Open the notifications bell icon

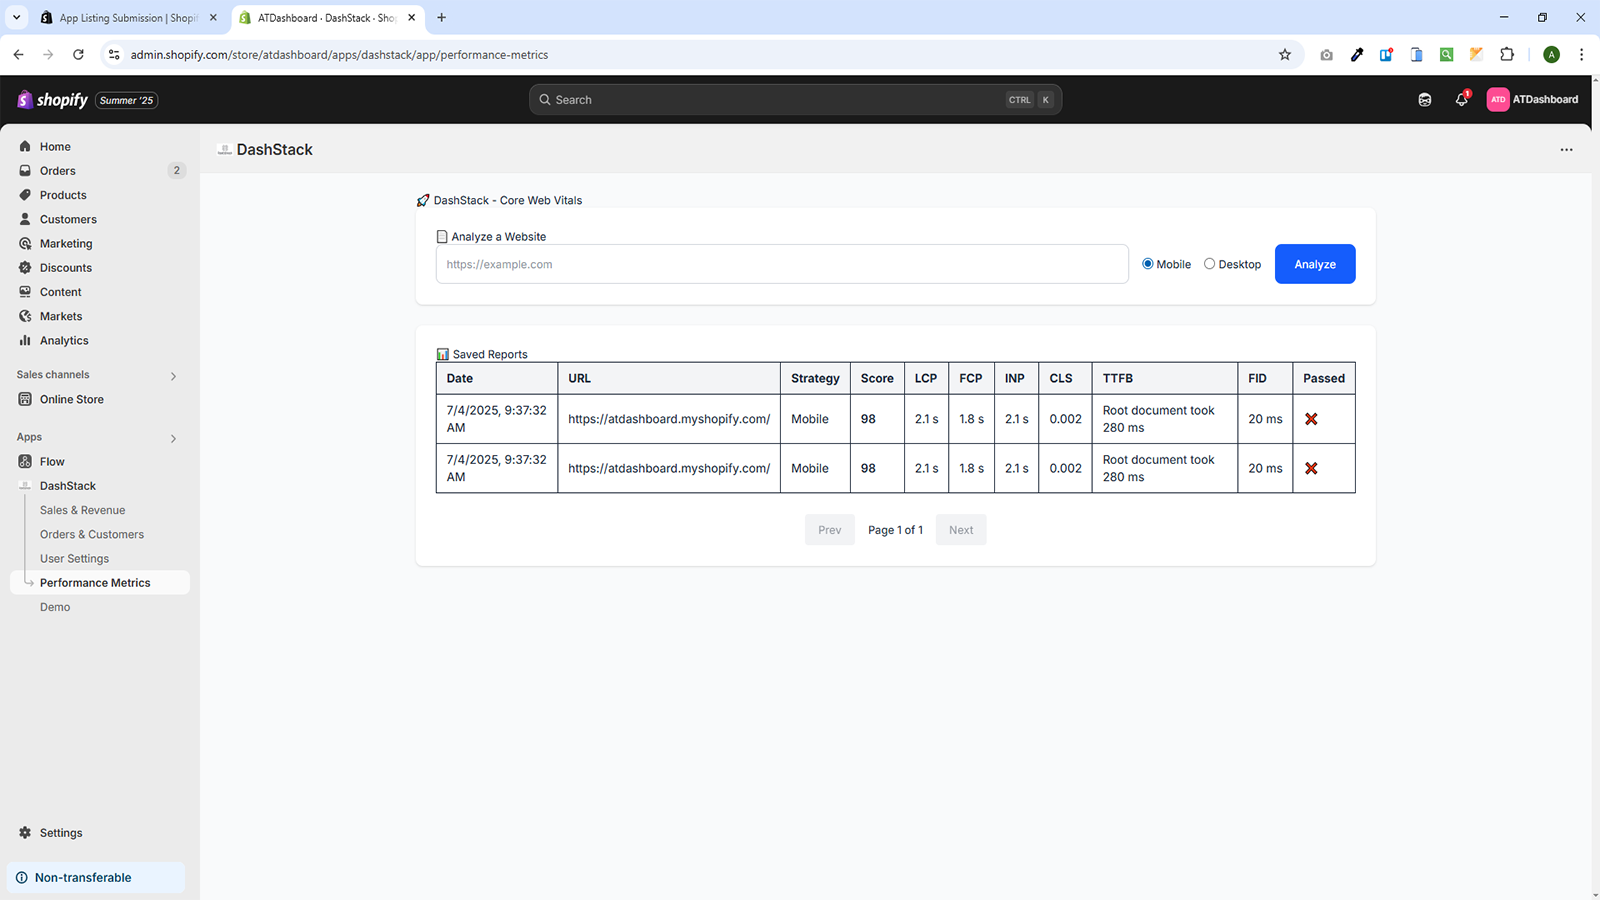[x=1462, y=99]
